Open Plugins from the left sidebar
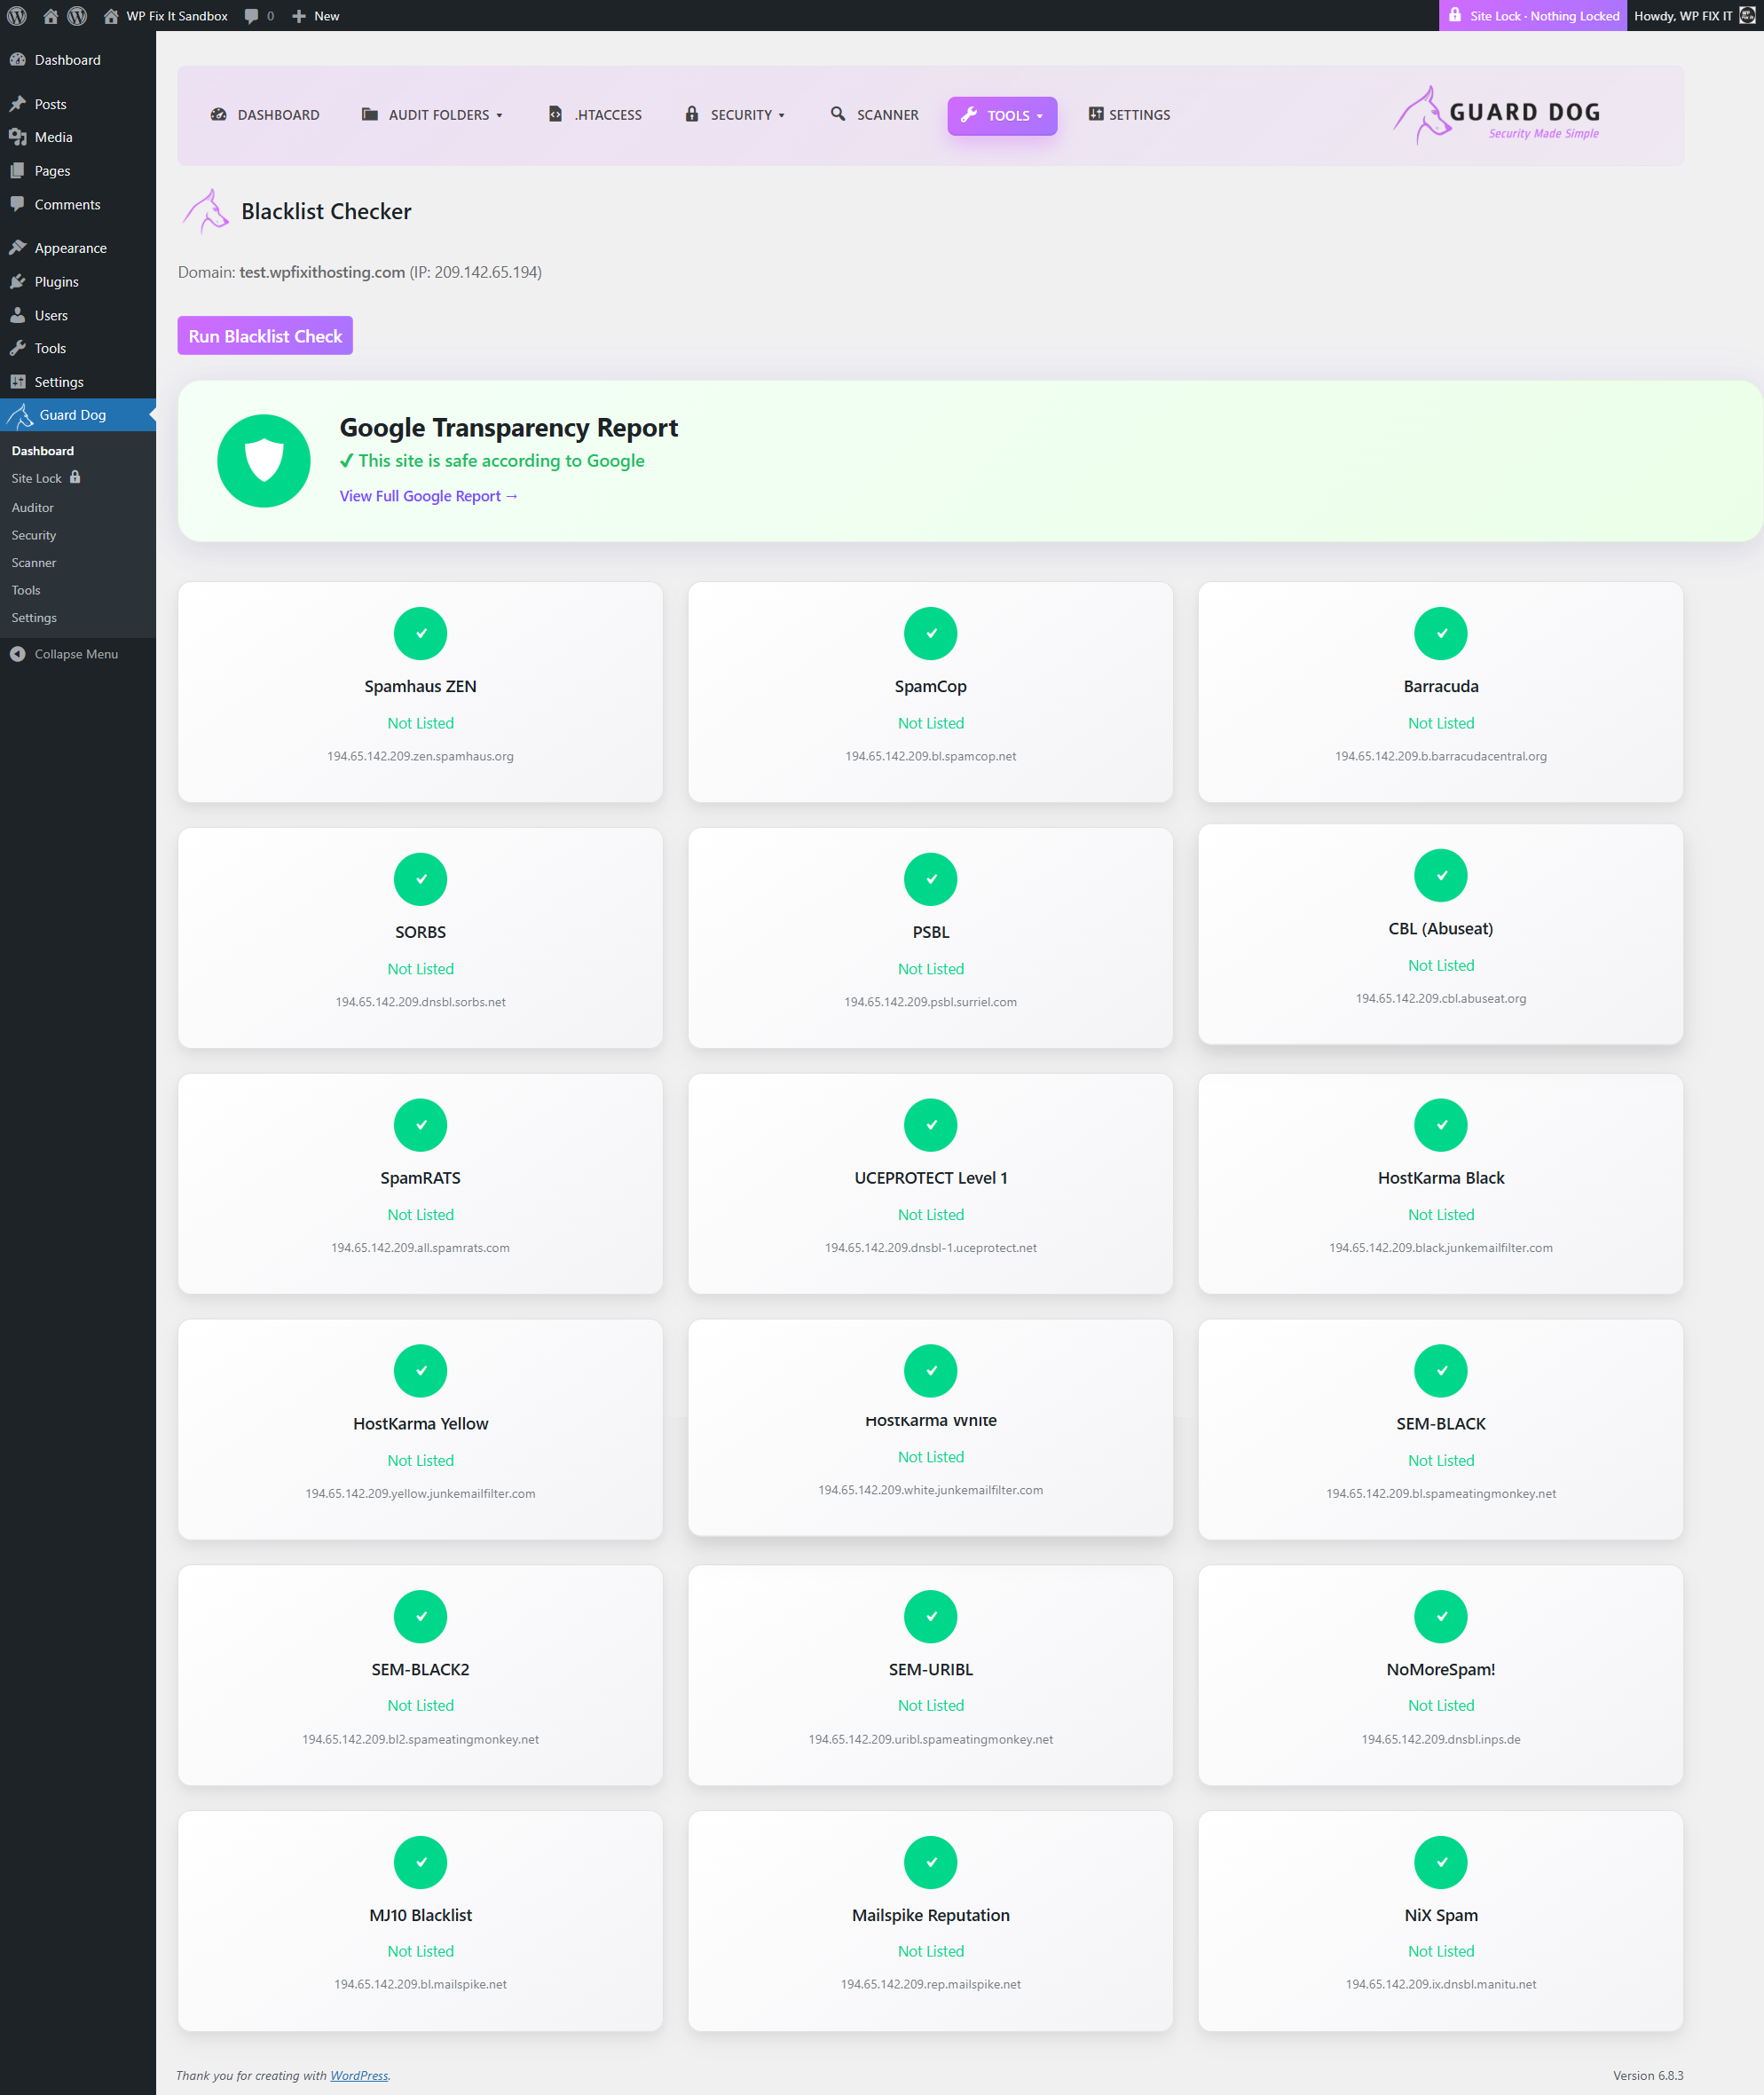Viewport: 1764px width, 2095px height. point(57,281)
